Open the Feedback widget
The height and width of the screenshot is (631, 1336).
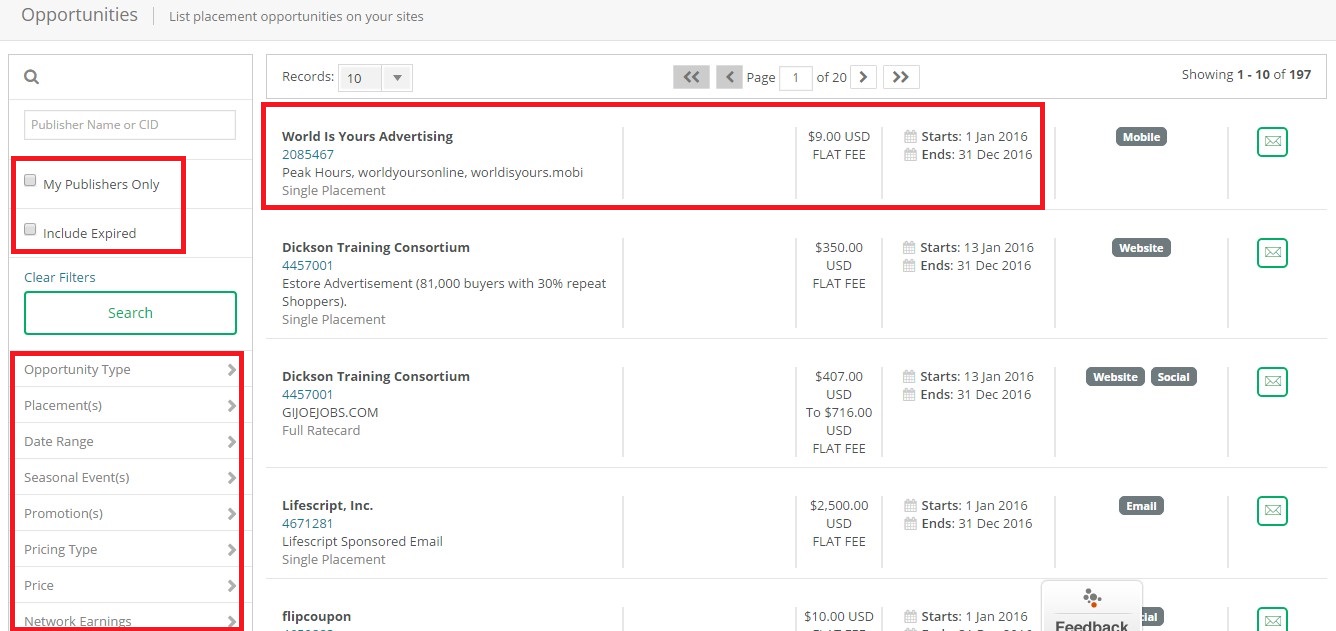click(1091, 607)
